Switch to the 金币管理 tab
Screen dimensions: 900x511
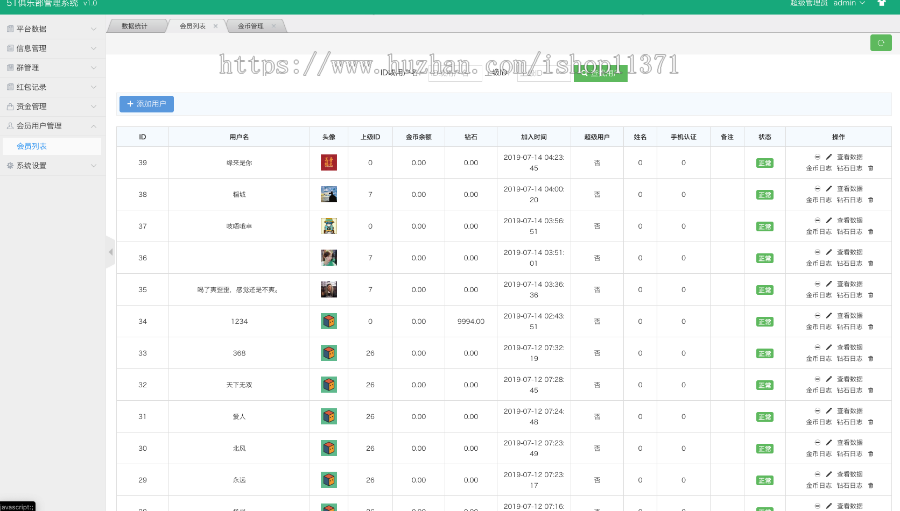[250, 26]
